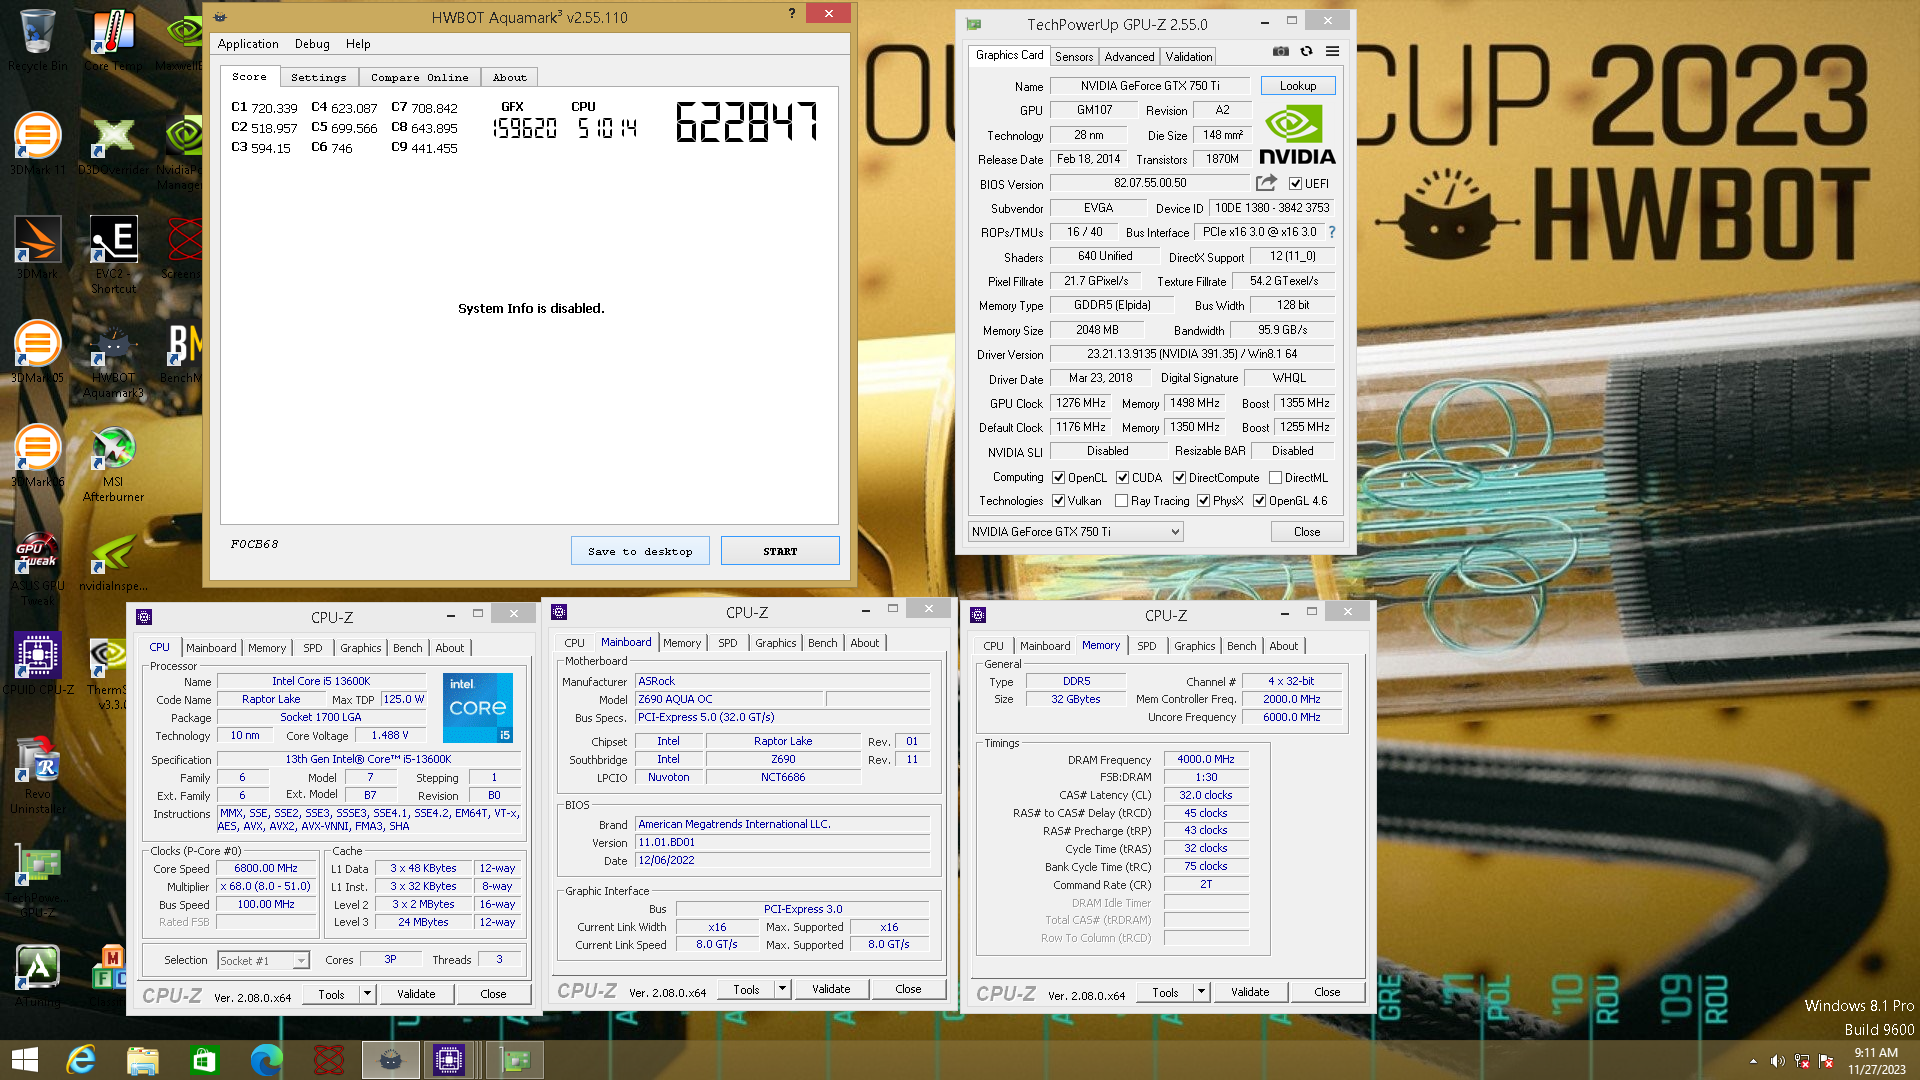Image resolution: width=1920 pixels, height=1080 pixels.
Task: Open the Socket #1 selection dropdown in CPU-Z
Action: coord(263,960)
